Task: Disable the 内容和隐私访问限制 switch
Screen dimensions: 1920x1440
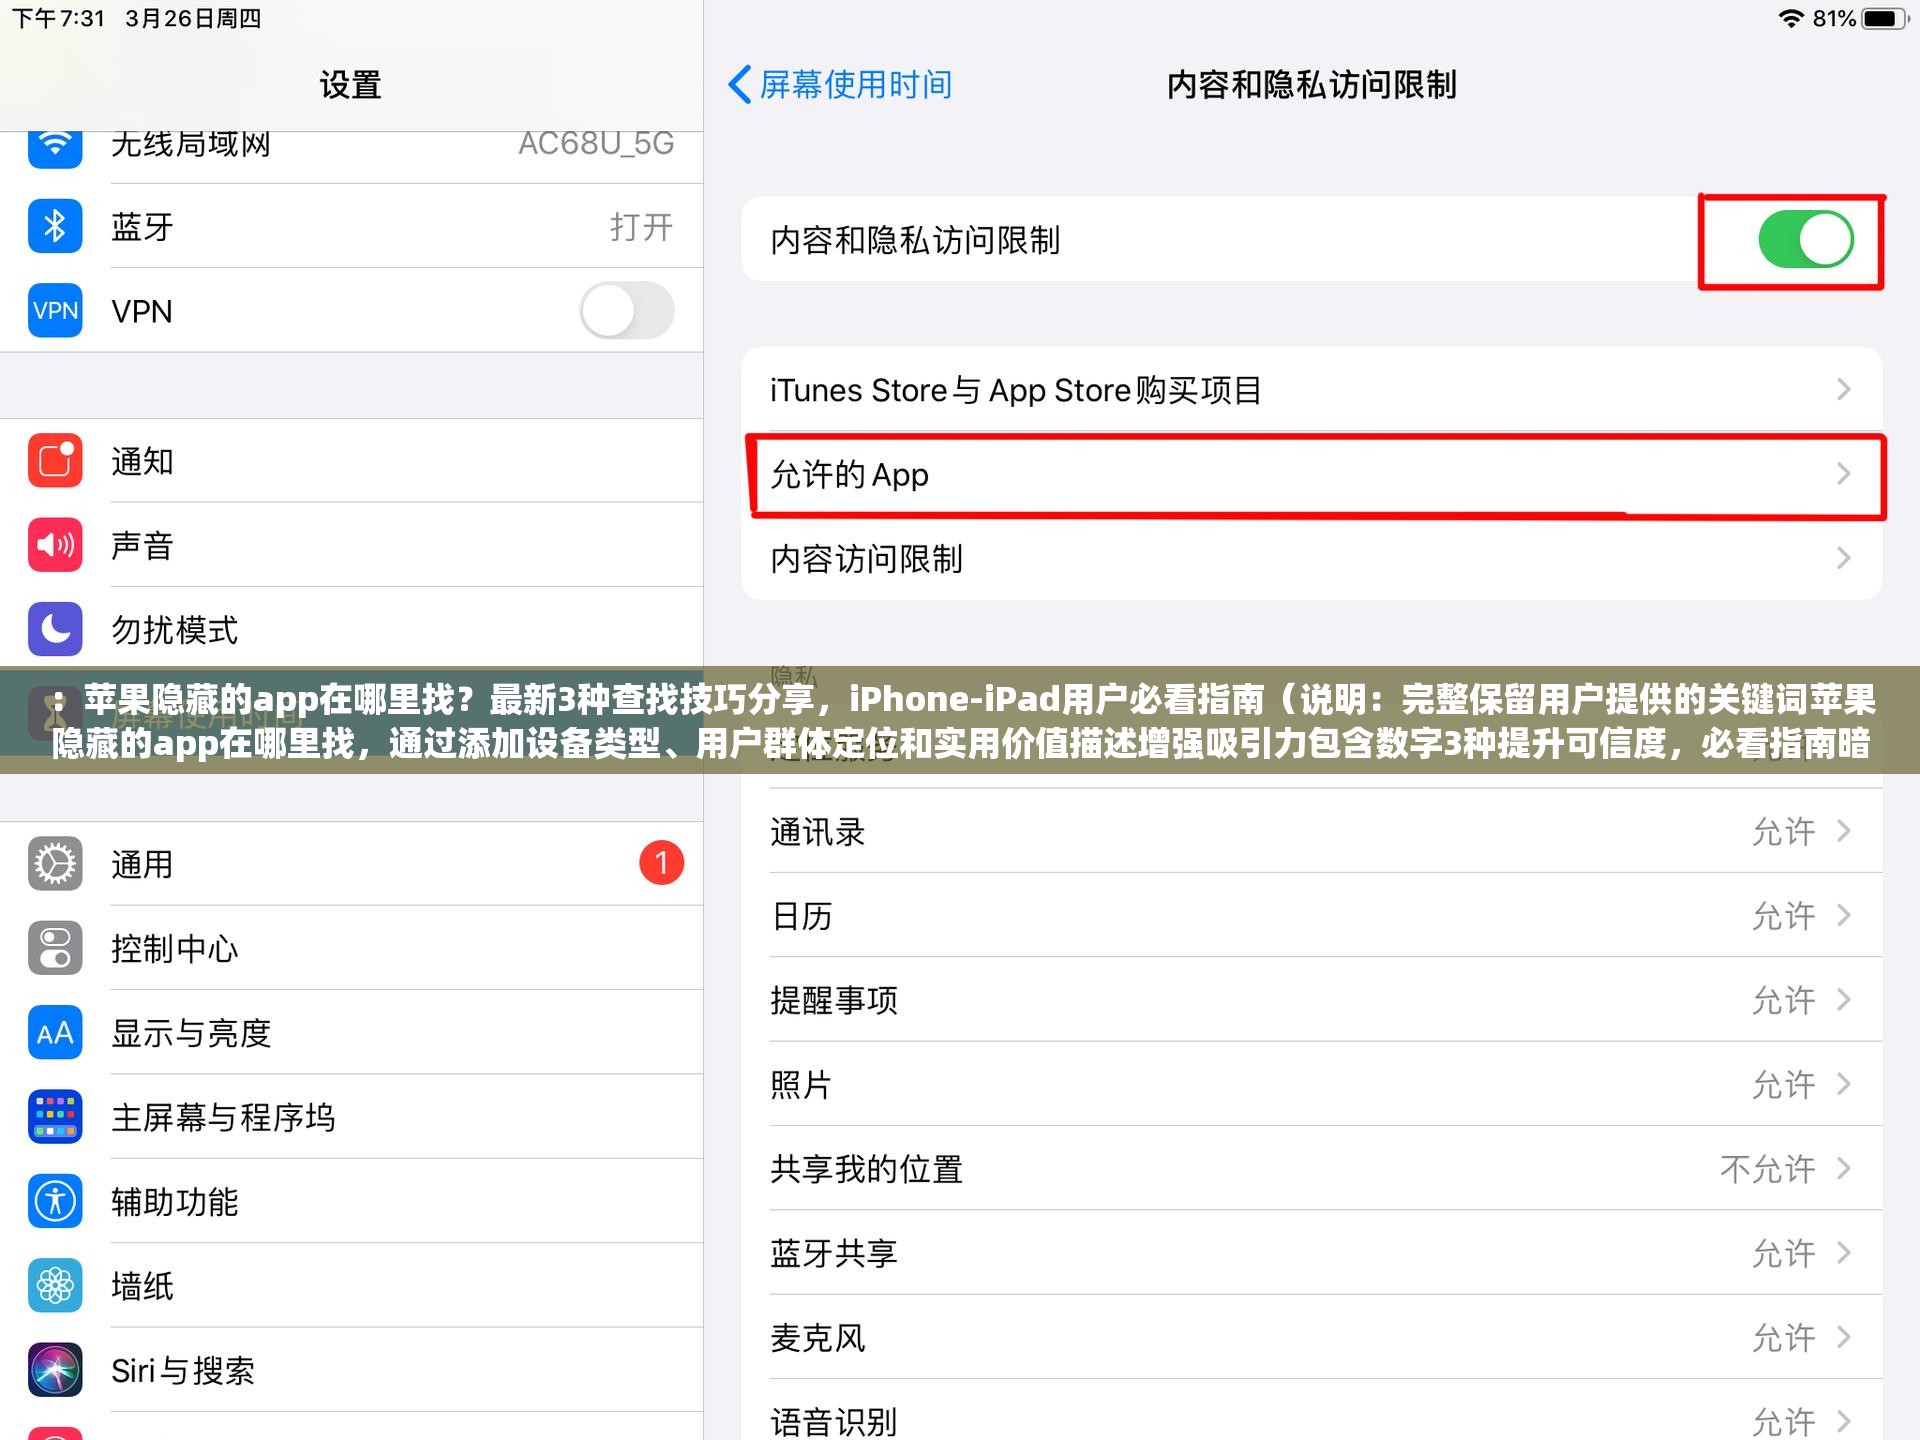Action: pyautogui.click(x=1806, y=240)
